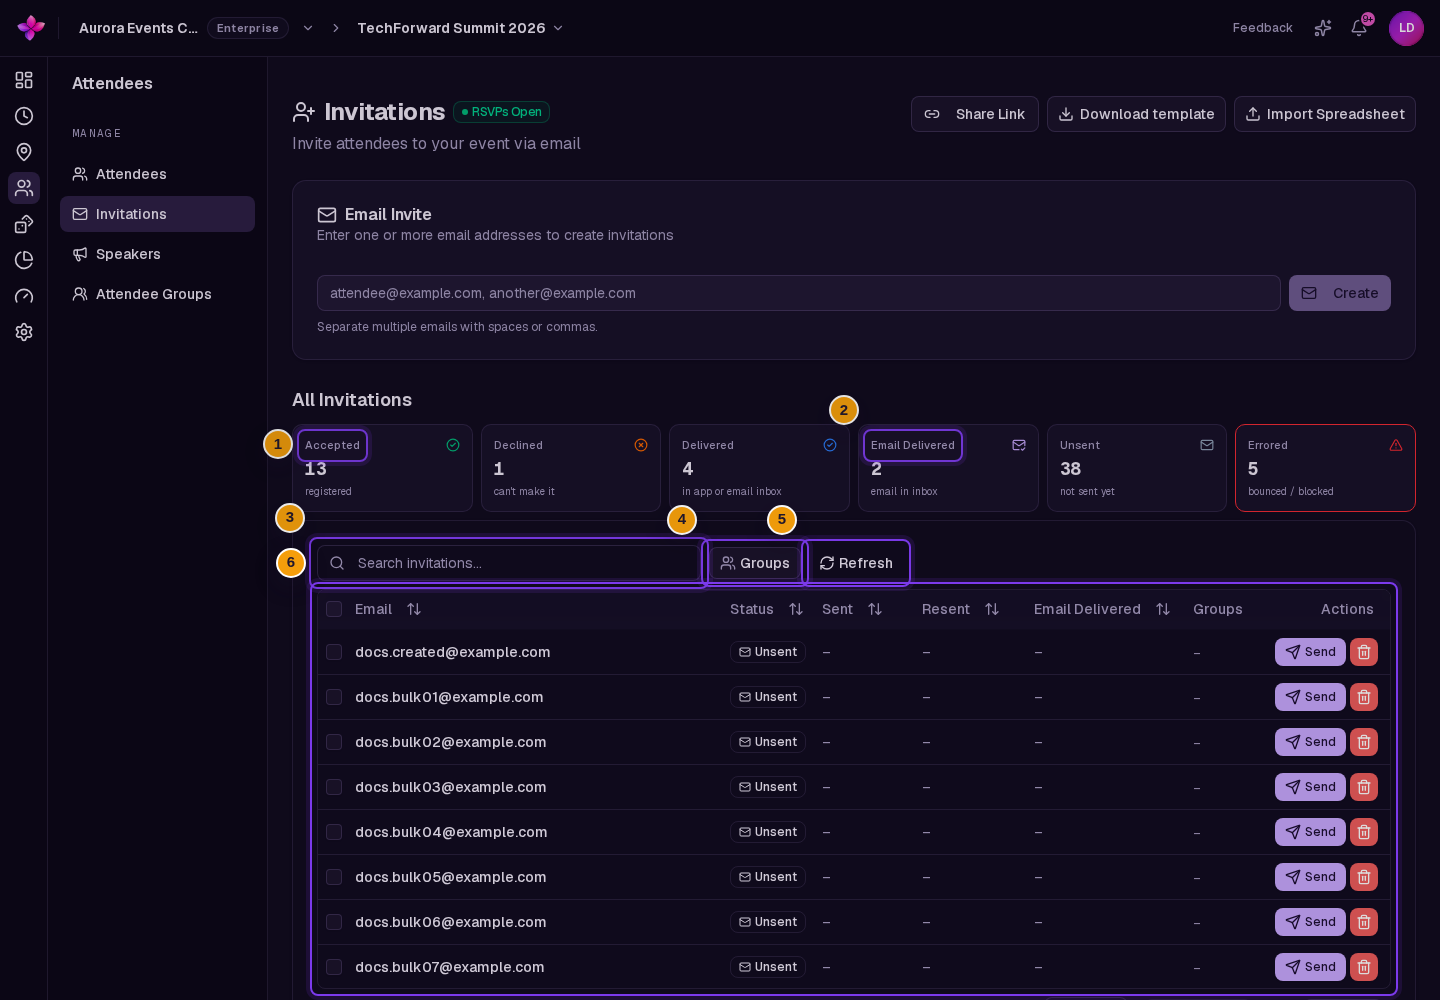The height and width of the screenshot is (1000, 1440).
Task: Open the Groups filter button
Action: click(755, 563)
